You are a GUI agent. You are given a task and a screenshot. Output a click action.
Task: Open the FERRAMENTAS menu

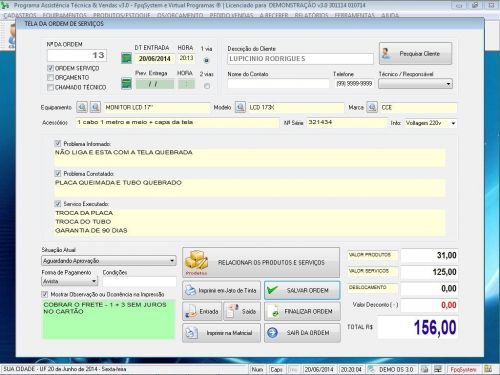pos(355,16)
